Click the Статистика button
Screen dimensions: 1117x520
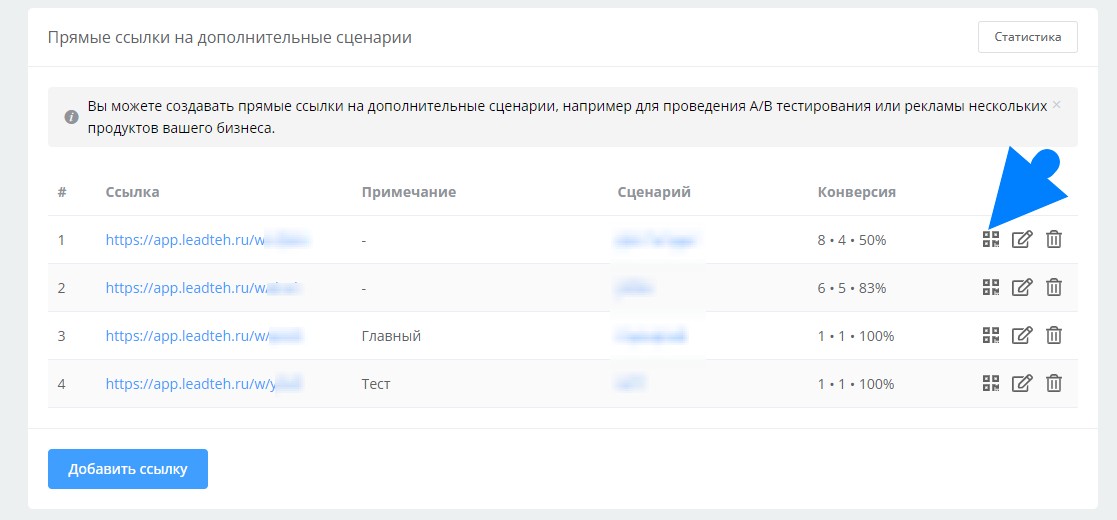click(1027, 37)
